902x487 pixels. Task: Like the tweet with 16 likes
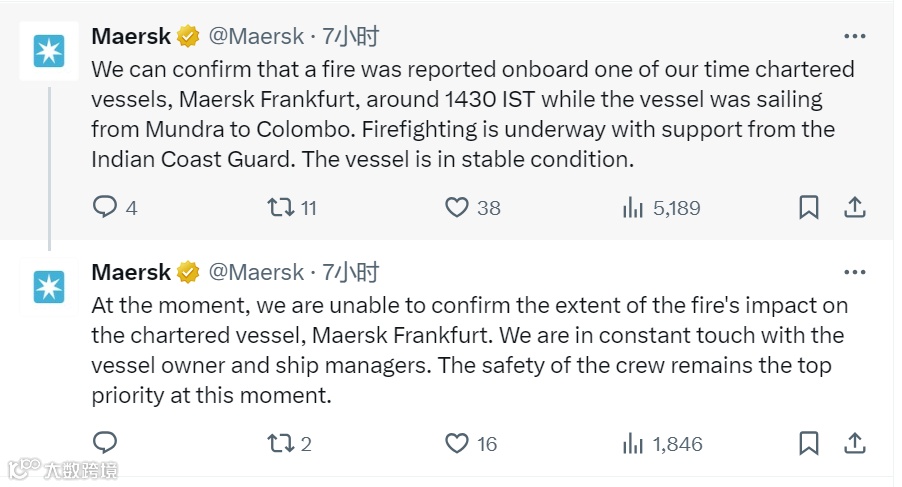pyautogui.click(x=457, y=443)
